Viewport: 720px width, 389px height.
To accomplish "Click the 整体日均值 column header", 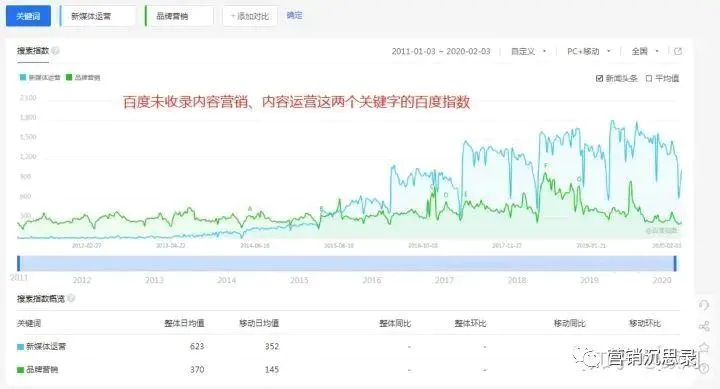I will tap(184, 323).
